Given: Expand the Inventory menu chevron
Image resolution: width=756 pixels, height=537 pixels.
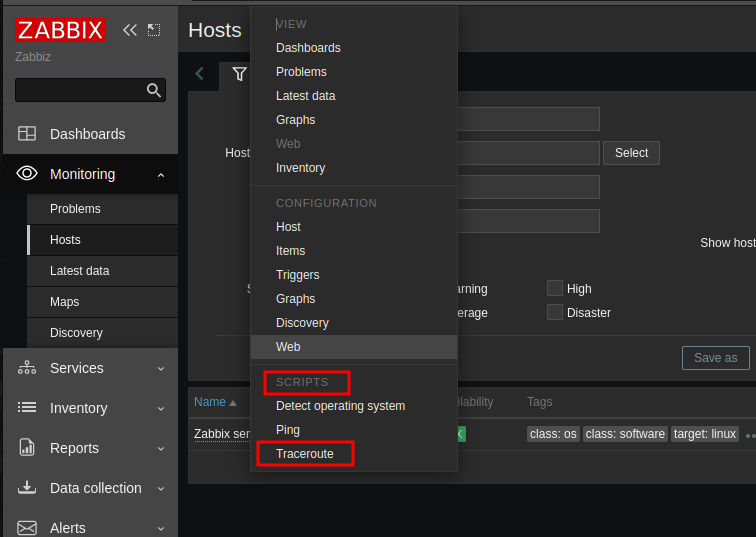Looking at the screenshot, I should (161, 409).
